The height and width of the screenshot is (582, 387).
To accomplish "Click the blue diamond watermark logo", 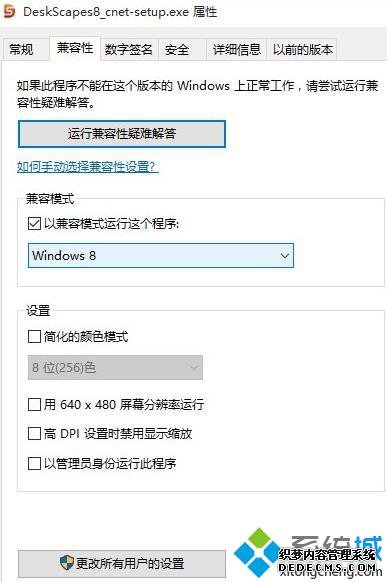I will [257, 552].
